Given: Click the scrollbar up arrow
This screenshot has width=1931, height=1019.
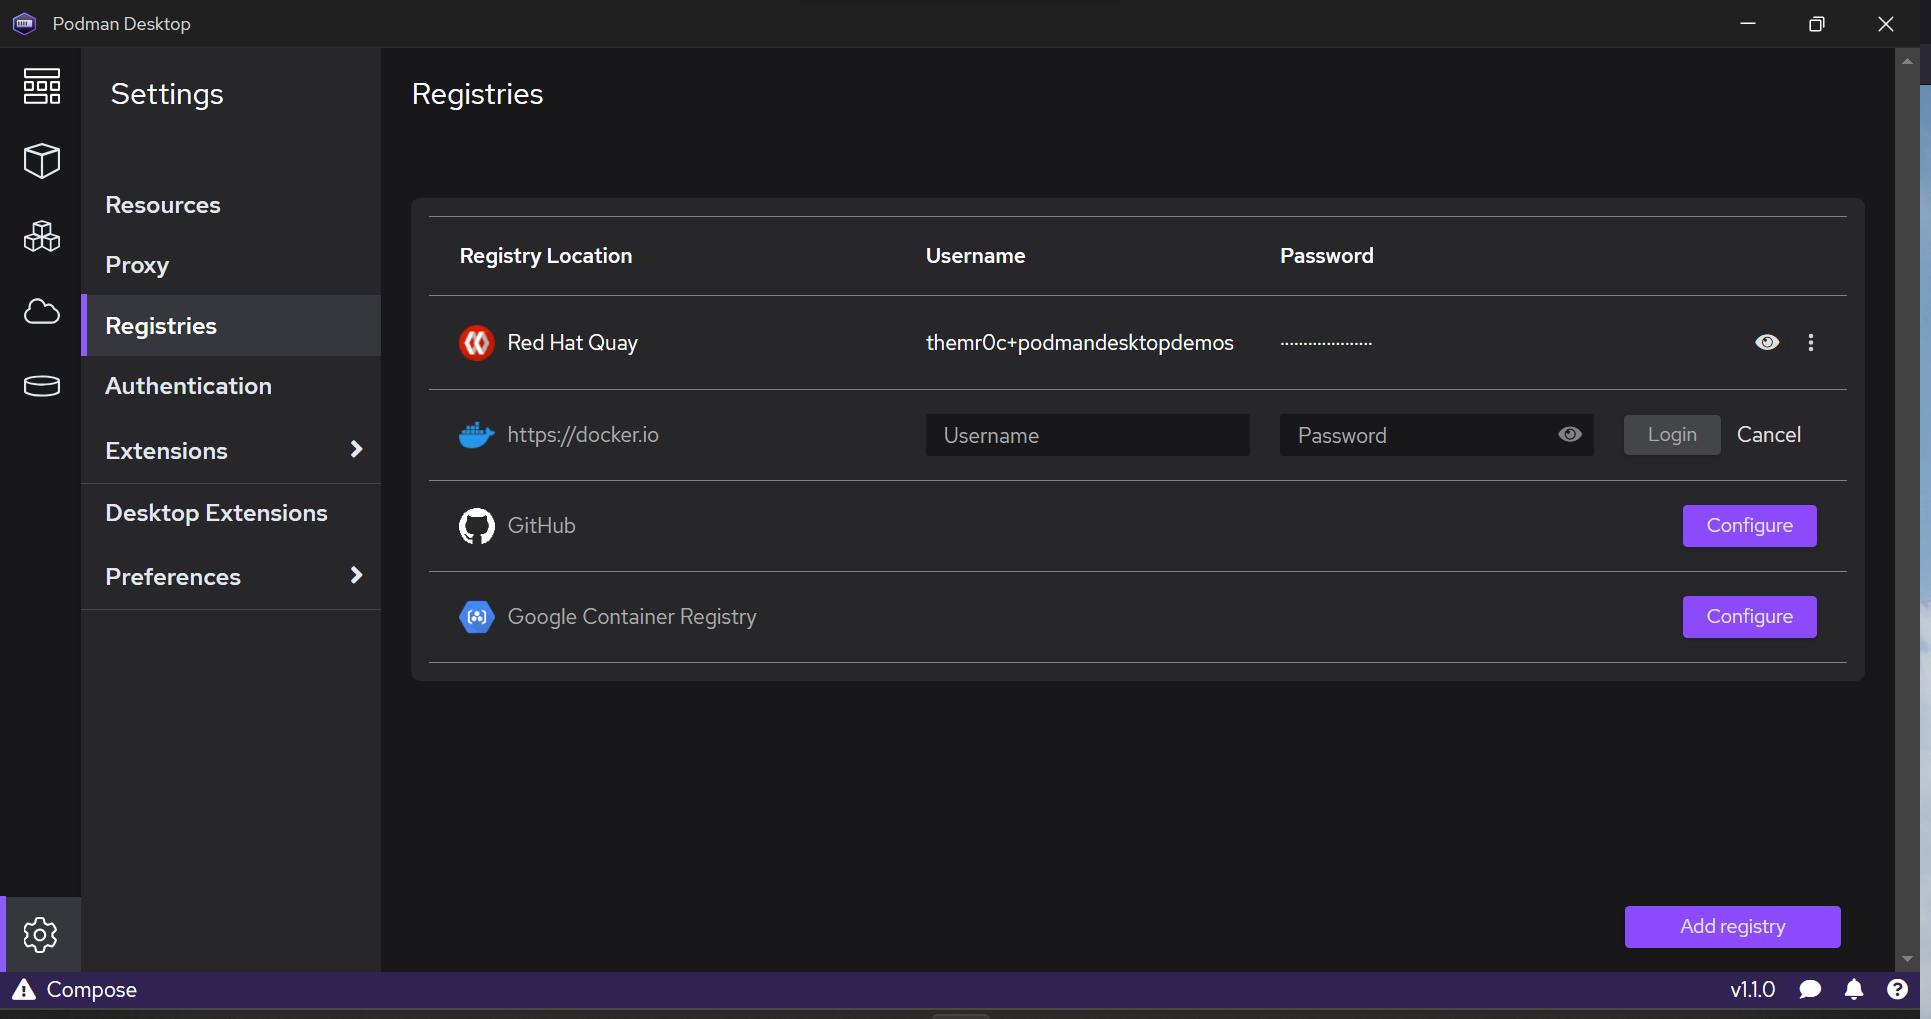Looking at the screenshot, I should point(1907,61).
